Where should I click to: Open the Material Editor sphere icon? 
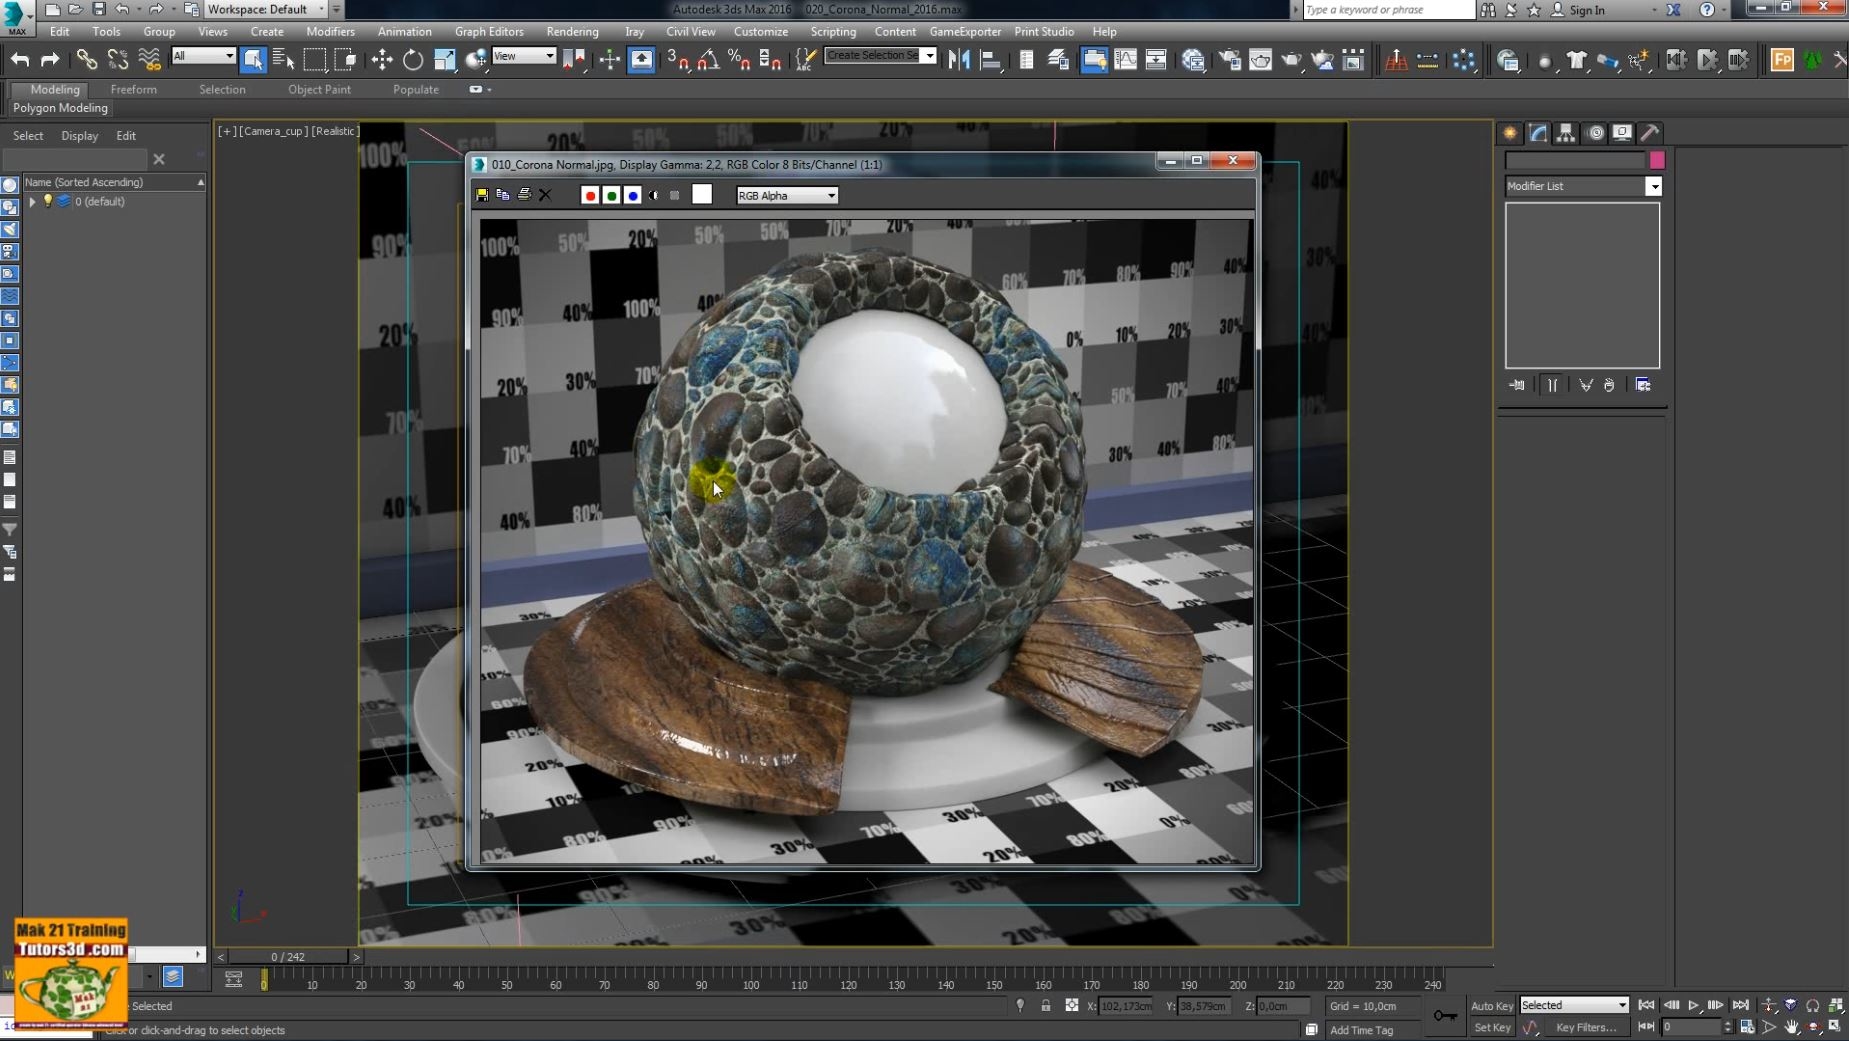coord(1193,60)
